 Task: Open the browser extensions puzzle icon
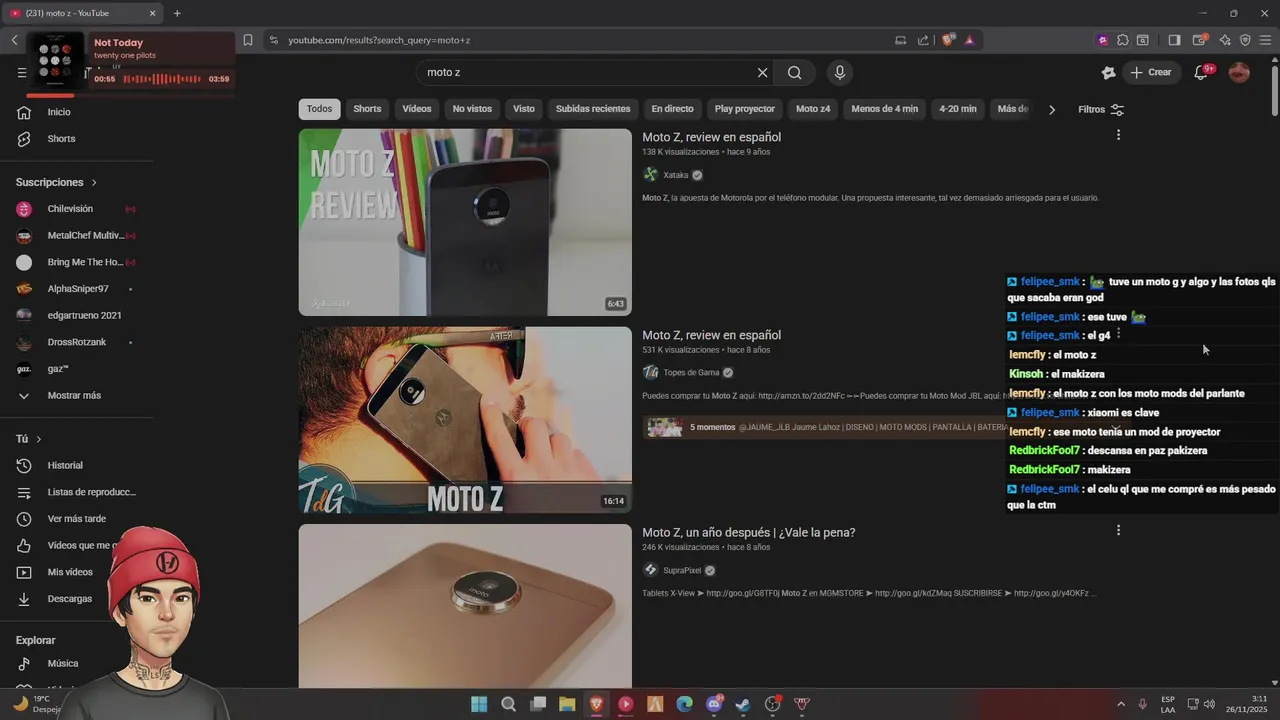point(1123,40)
